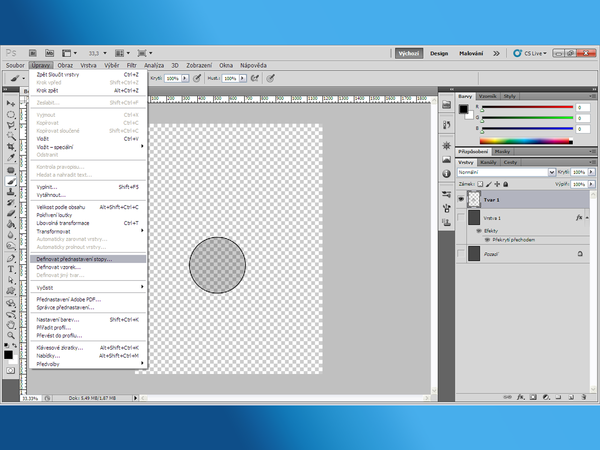Click the Design workspace button
Screen dimensions: 600x450
pyautogui.click(x=439, y=53)
